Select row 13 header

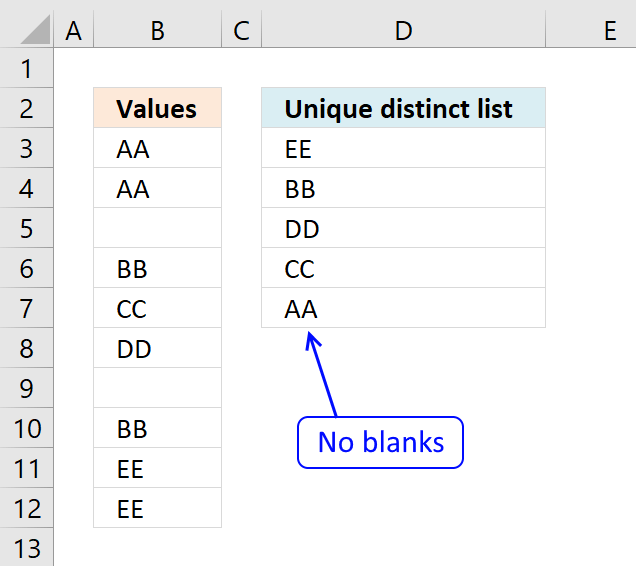[27, 548]
